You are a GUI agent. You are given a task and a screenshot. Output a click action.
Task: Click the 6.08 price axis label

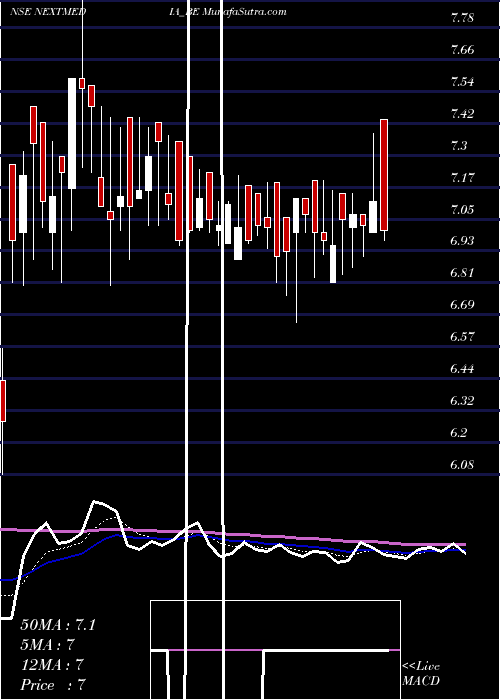pos(462,465)
